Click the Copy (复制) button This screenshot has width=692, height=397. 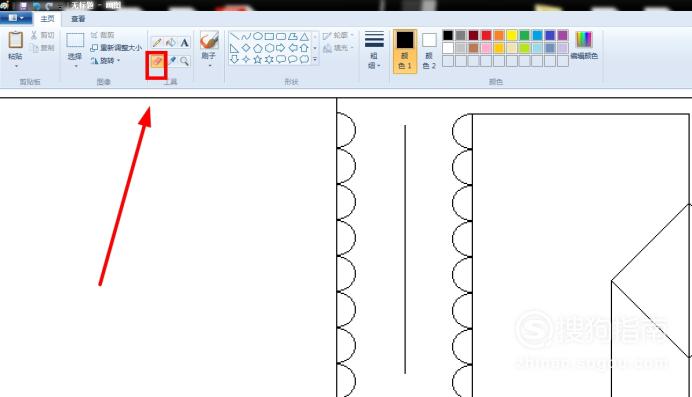pyautogui.click(x=42, y=48)
